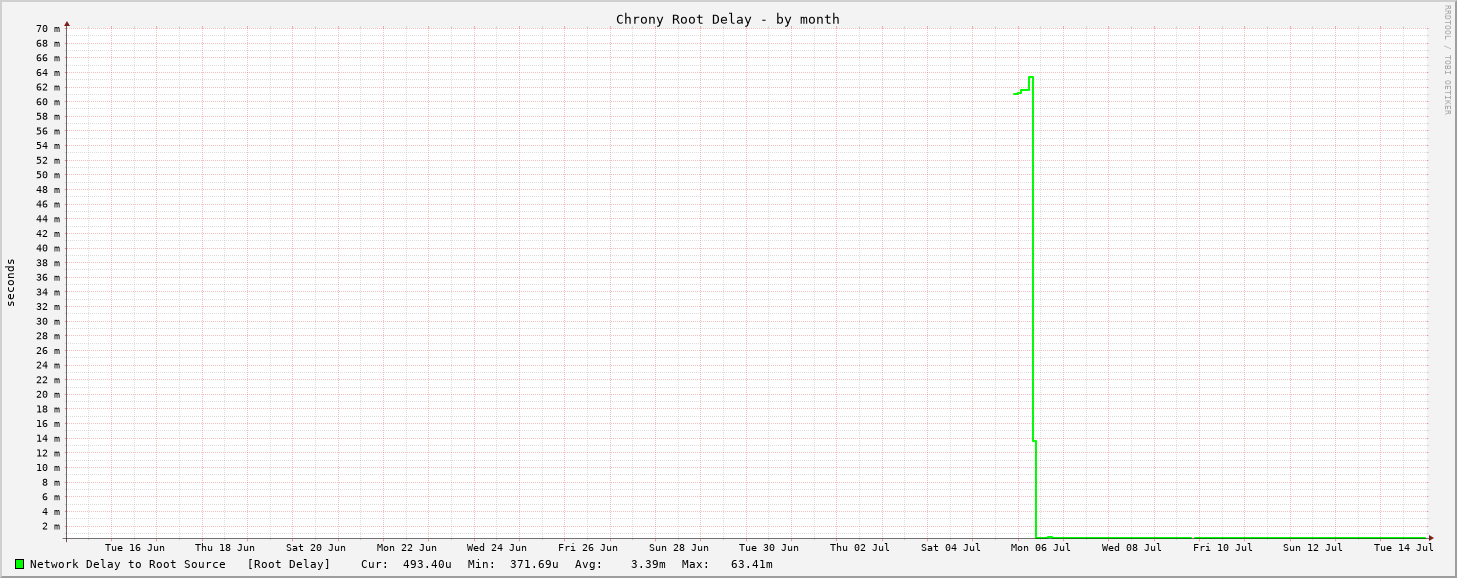Screen dimensions: 1457x578
Task: Click the 'Tue 30 Jun' x-axis date
Action: point(769,547)
